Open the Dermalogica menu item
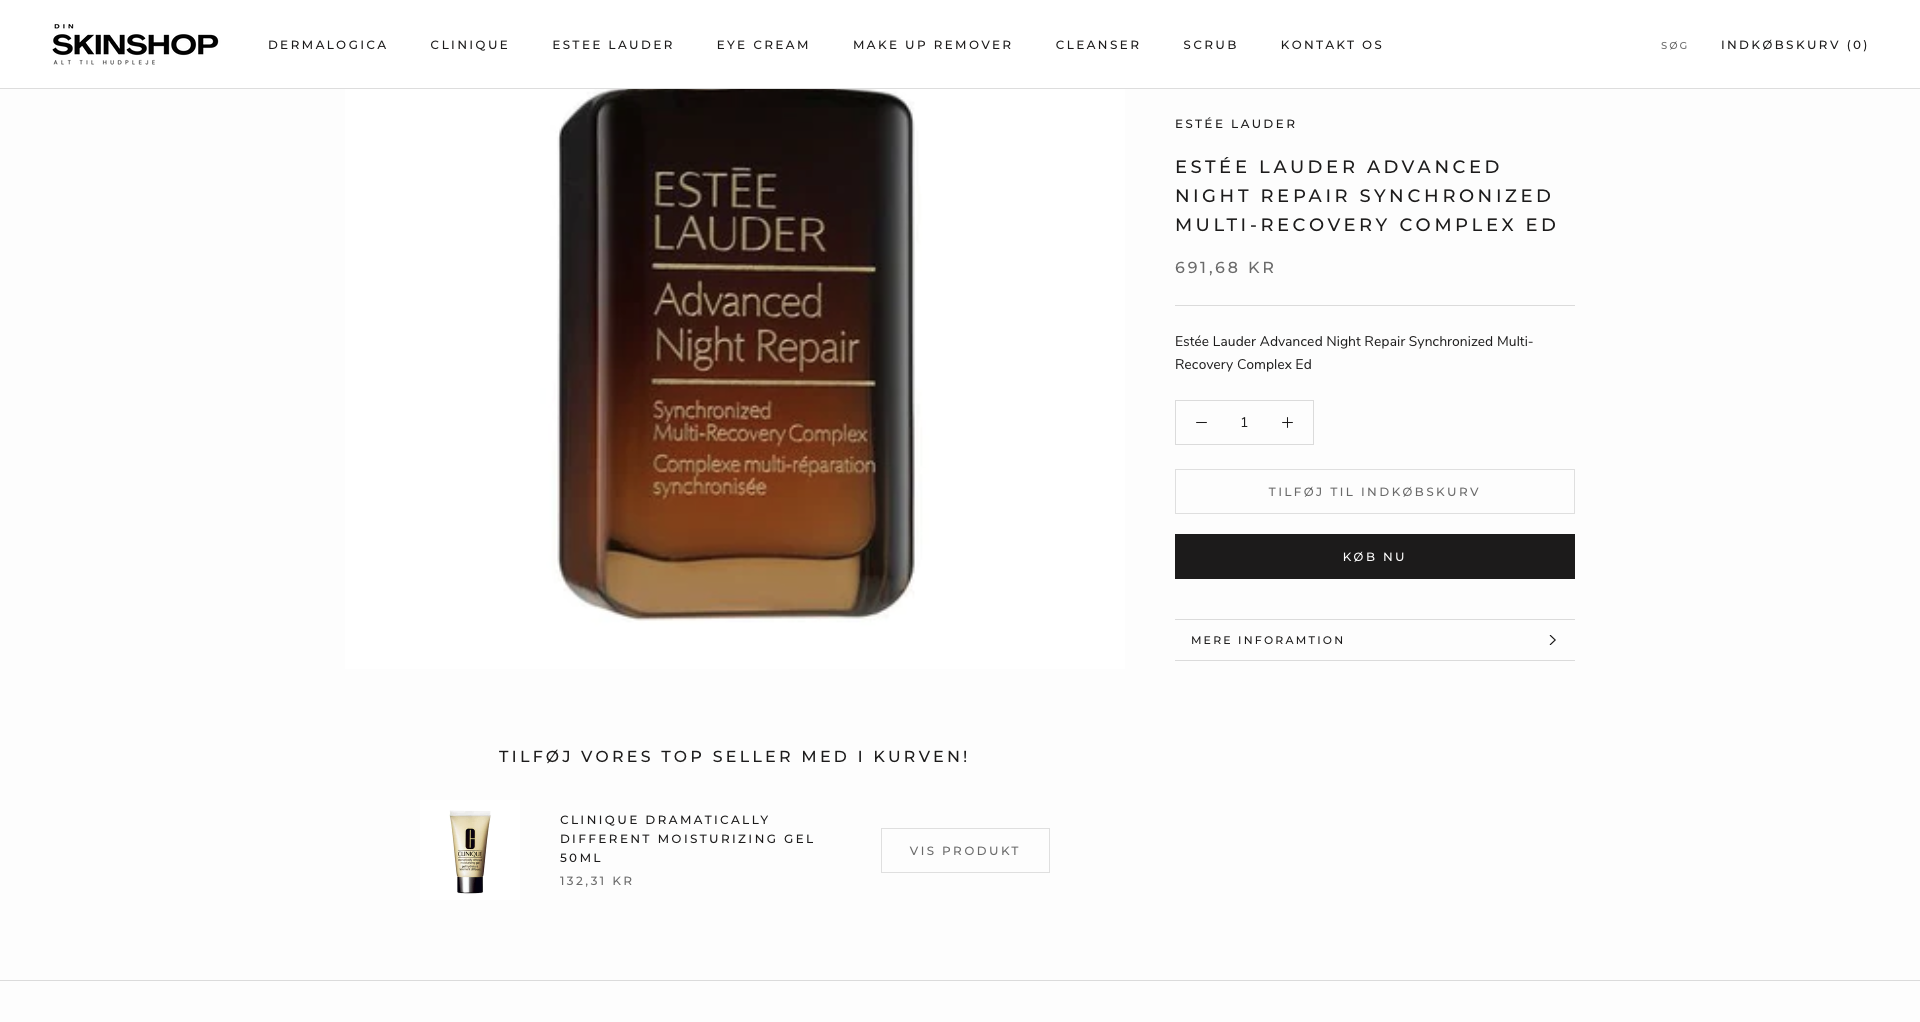Screen dimensions: 1920x1022 (x=328, y=45)
